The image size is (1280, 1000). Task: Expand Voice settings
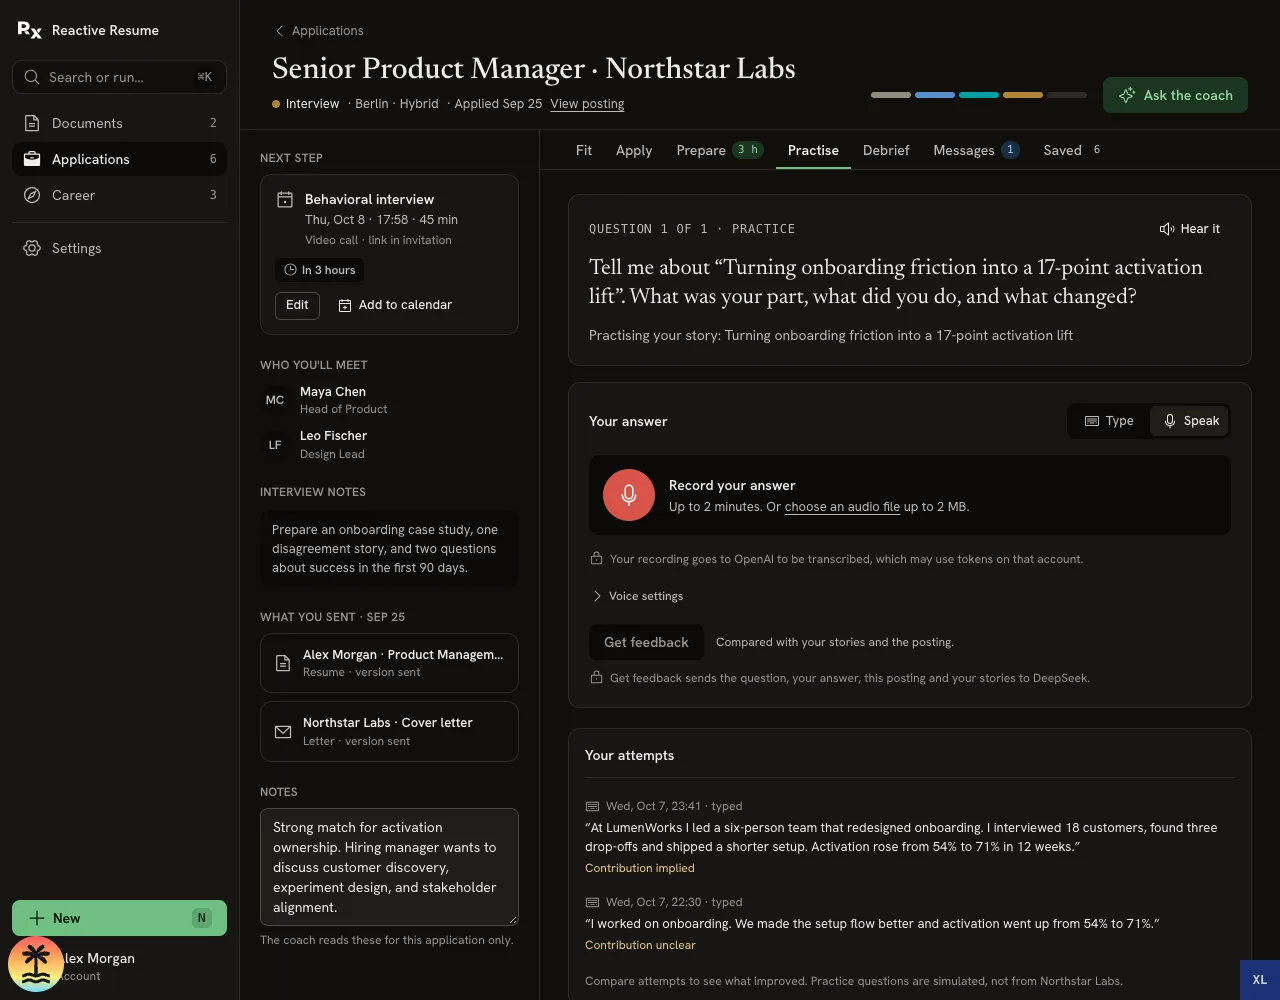pos(637,596)
